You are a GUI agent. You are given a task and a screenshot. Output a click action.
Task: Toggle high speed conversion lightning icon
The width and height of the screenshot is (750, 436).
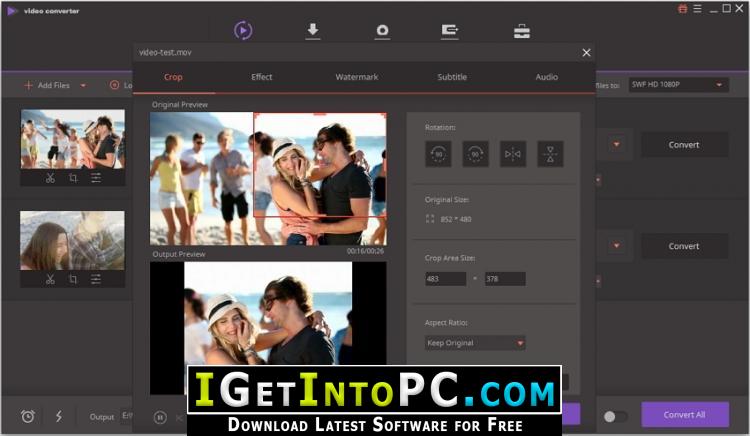(59, 416)
